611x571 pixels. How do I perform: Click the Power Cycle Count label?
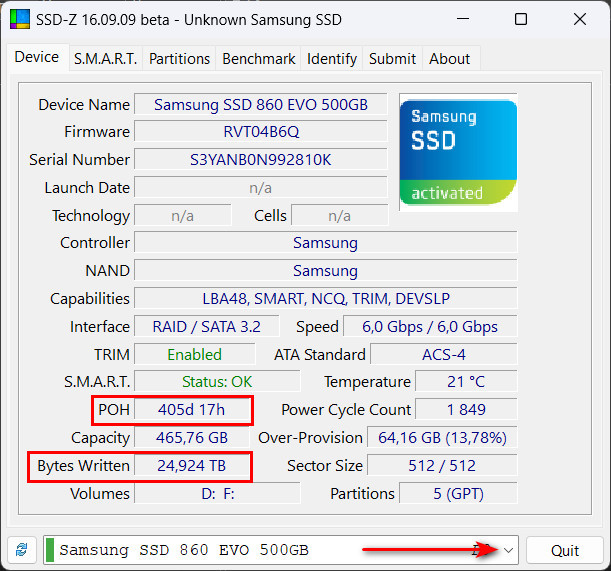tap(346, 410)
